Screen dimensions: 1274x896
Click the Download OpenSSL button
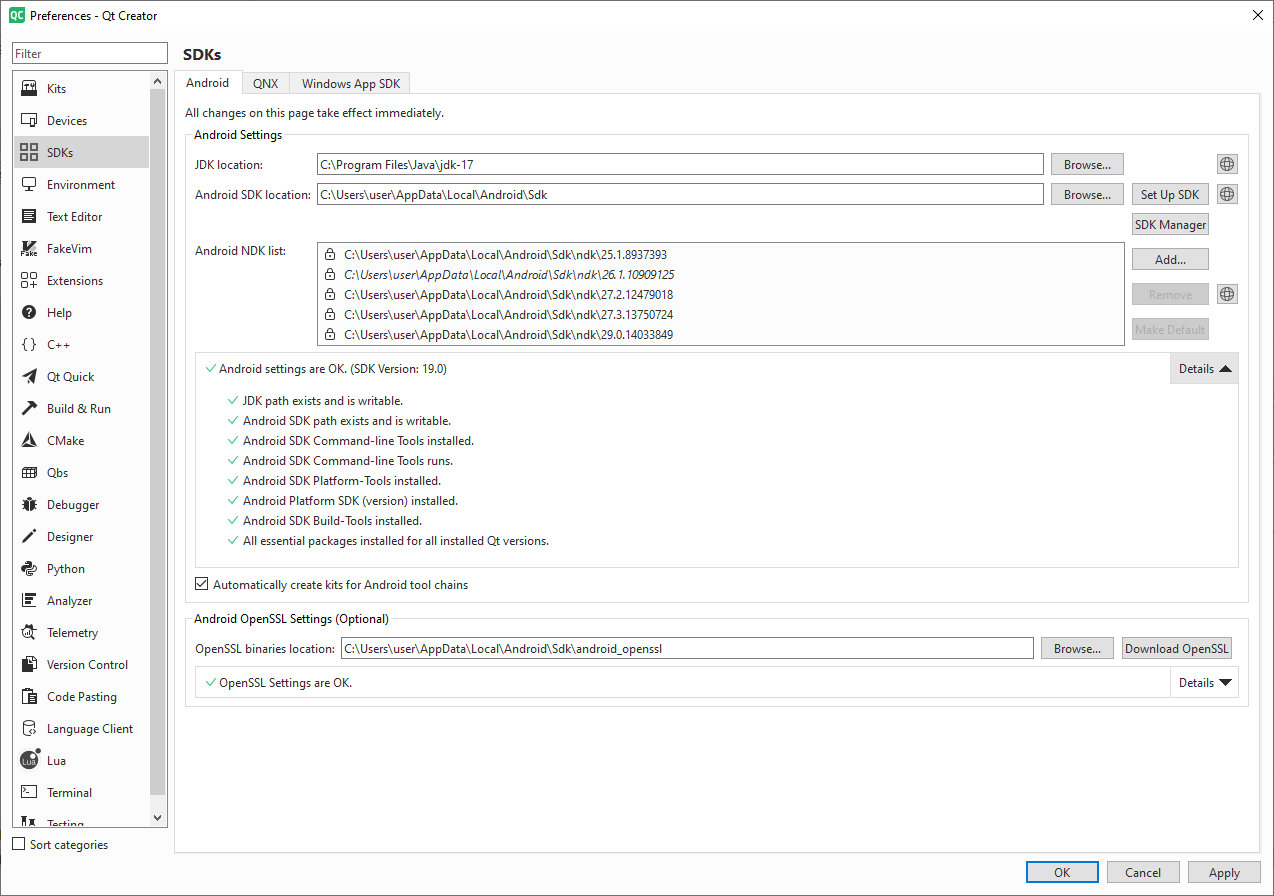(1177, 648)
